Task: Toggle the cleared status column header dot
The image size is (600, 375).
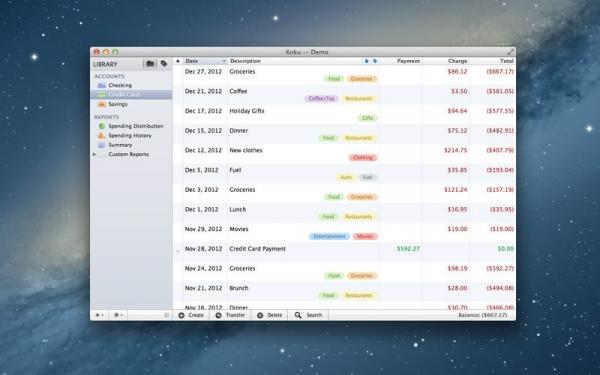Action: (178, 61)
